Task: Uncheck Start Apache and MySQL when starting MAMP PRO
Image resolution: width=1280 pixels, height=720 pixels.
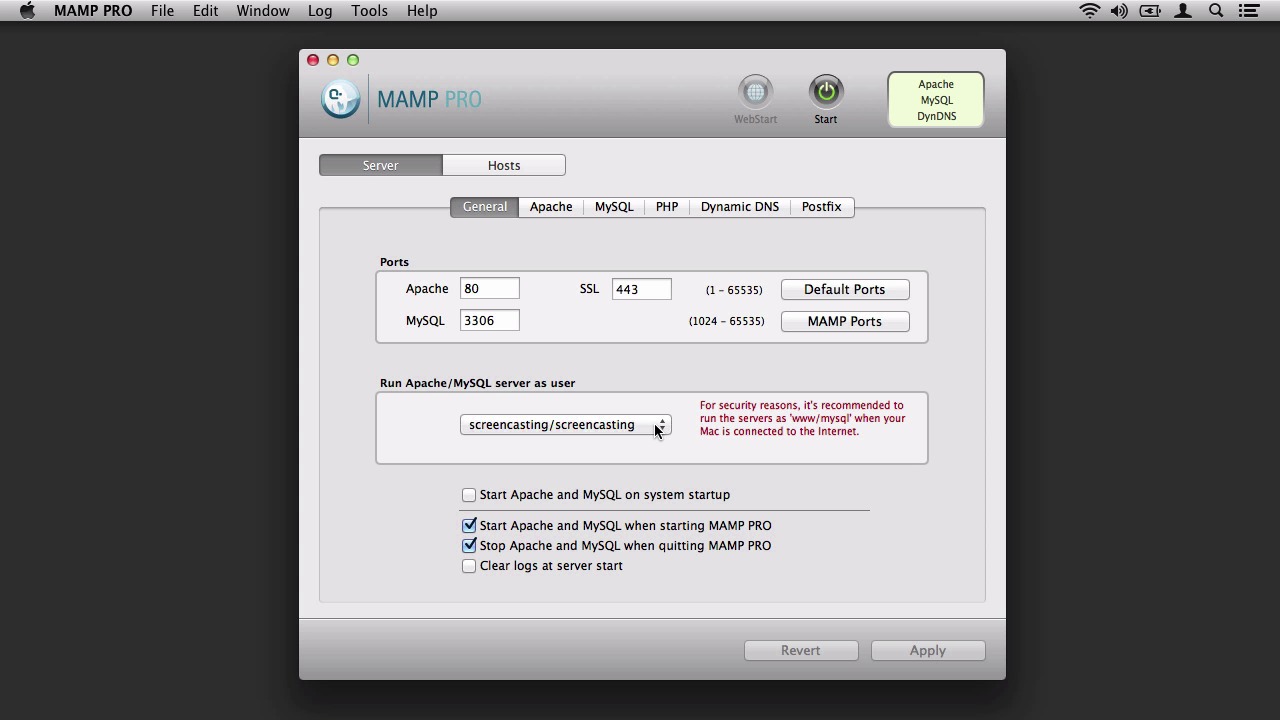Action: 469,525
